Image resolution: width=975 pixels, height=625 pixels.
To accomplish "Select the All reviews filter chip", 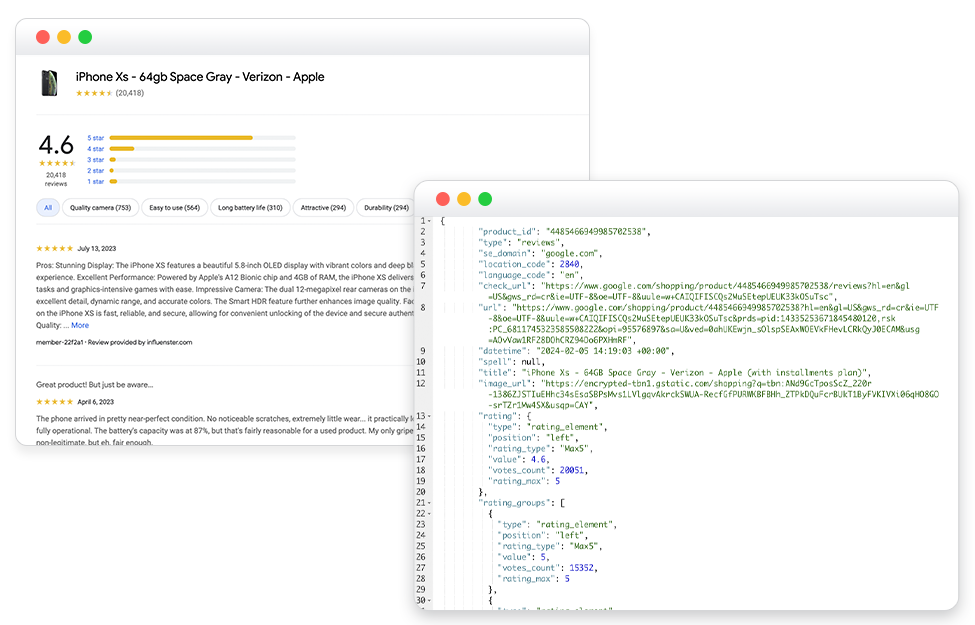I will pos(48,208).
